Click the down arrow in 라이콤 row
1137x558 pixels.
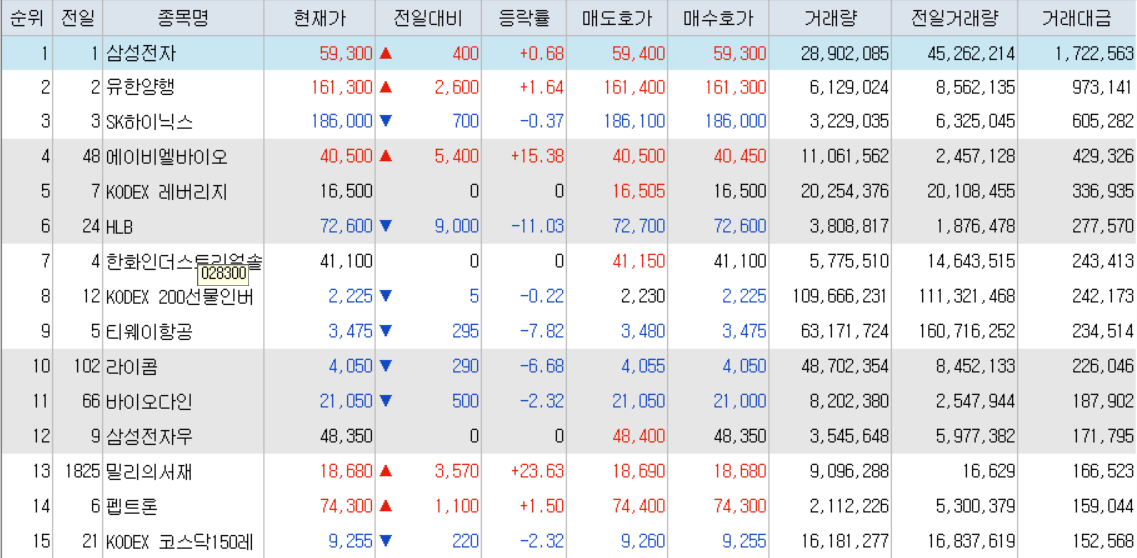(x=386, y=367)
